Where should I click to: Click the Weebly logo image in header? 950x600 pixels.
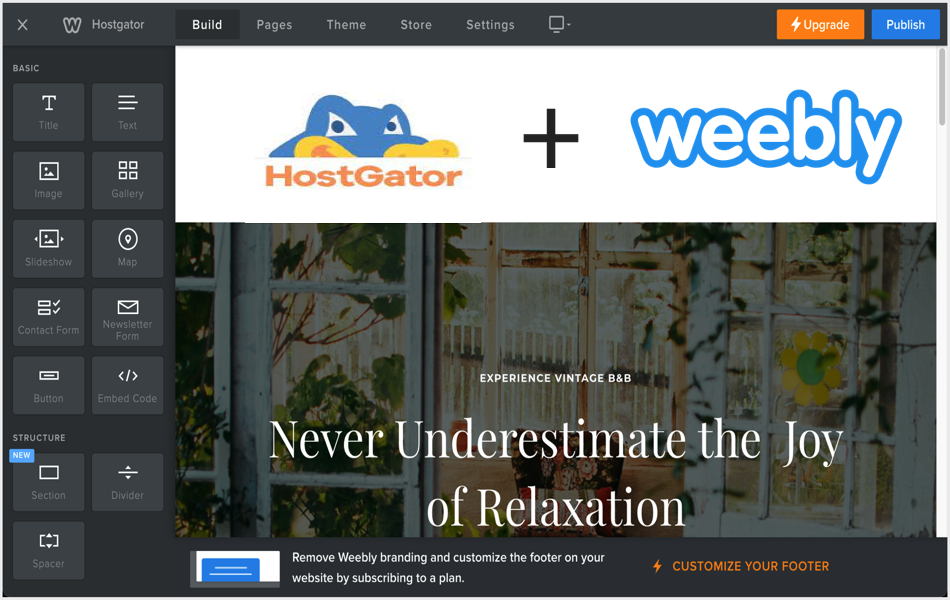[766, 136]
